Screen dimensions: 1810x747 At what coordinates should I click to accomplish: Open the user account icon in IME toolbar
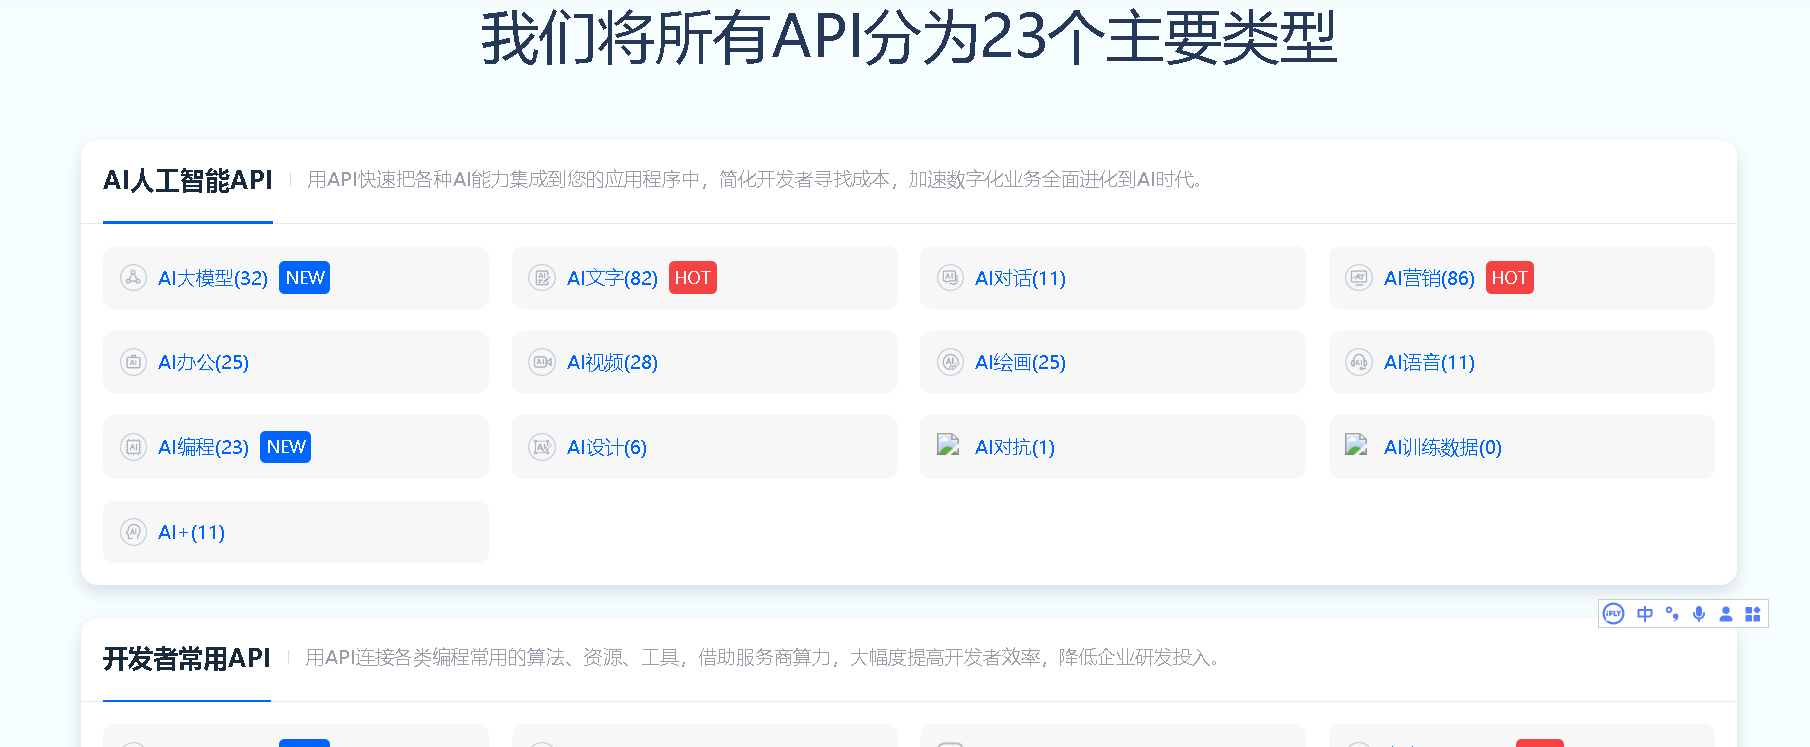tap(1726, 614)
